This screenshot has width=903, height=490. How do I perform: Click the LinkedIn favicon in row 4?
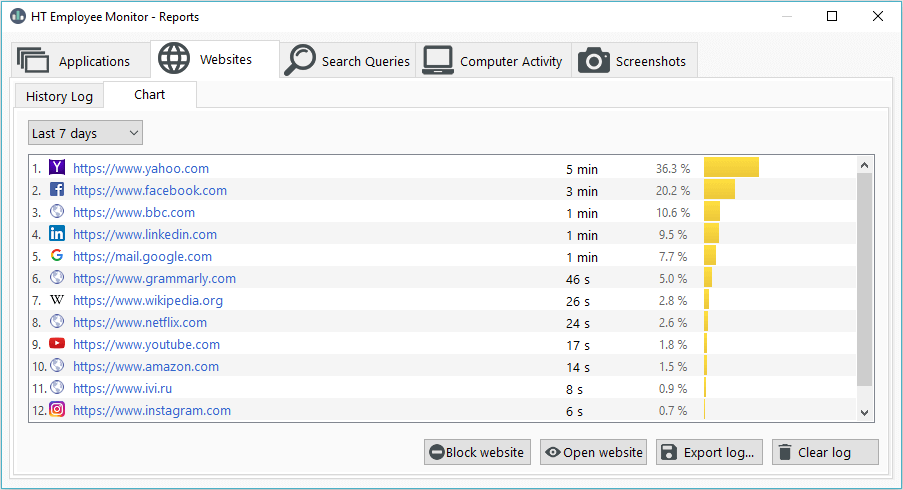pyautogui.click(x=56, y=233)
